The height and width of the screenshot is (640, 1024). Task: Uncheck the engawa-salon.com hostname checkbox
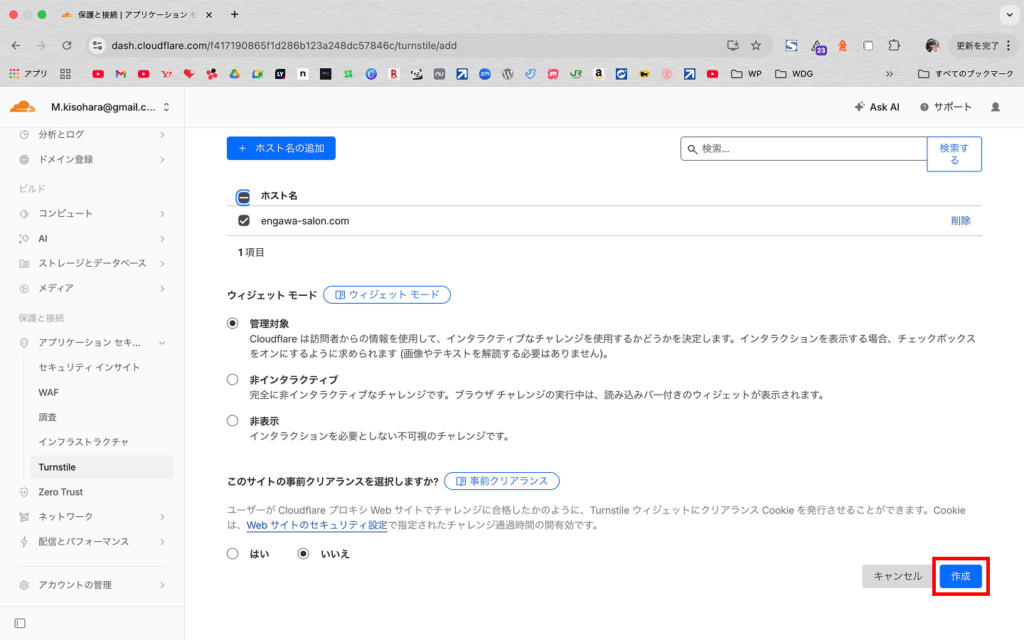click(243, 221)
